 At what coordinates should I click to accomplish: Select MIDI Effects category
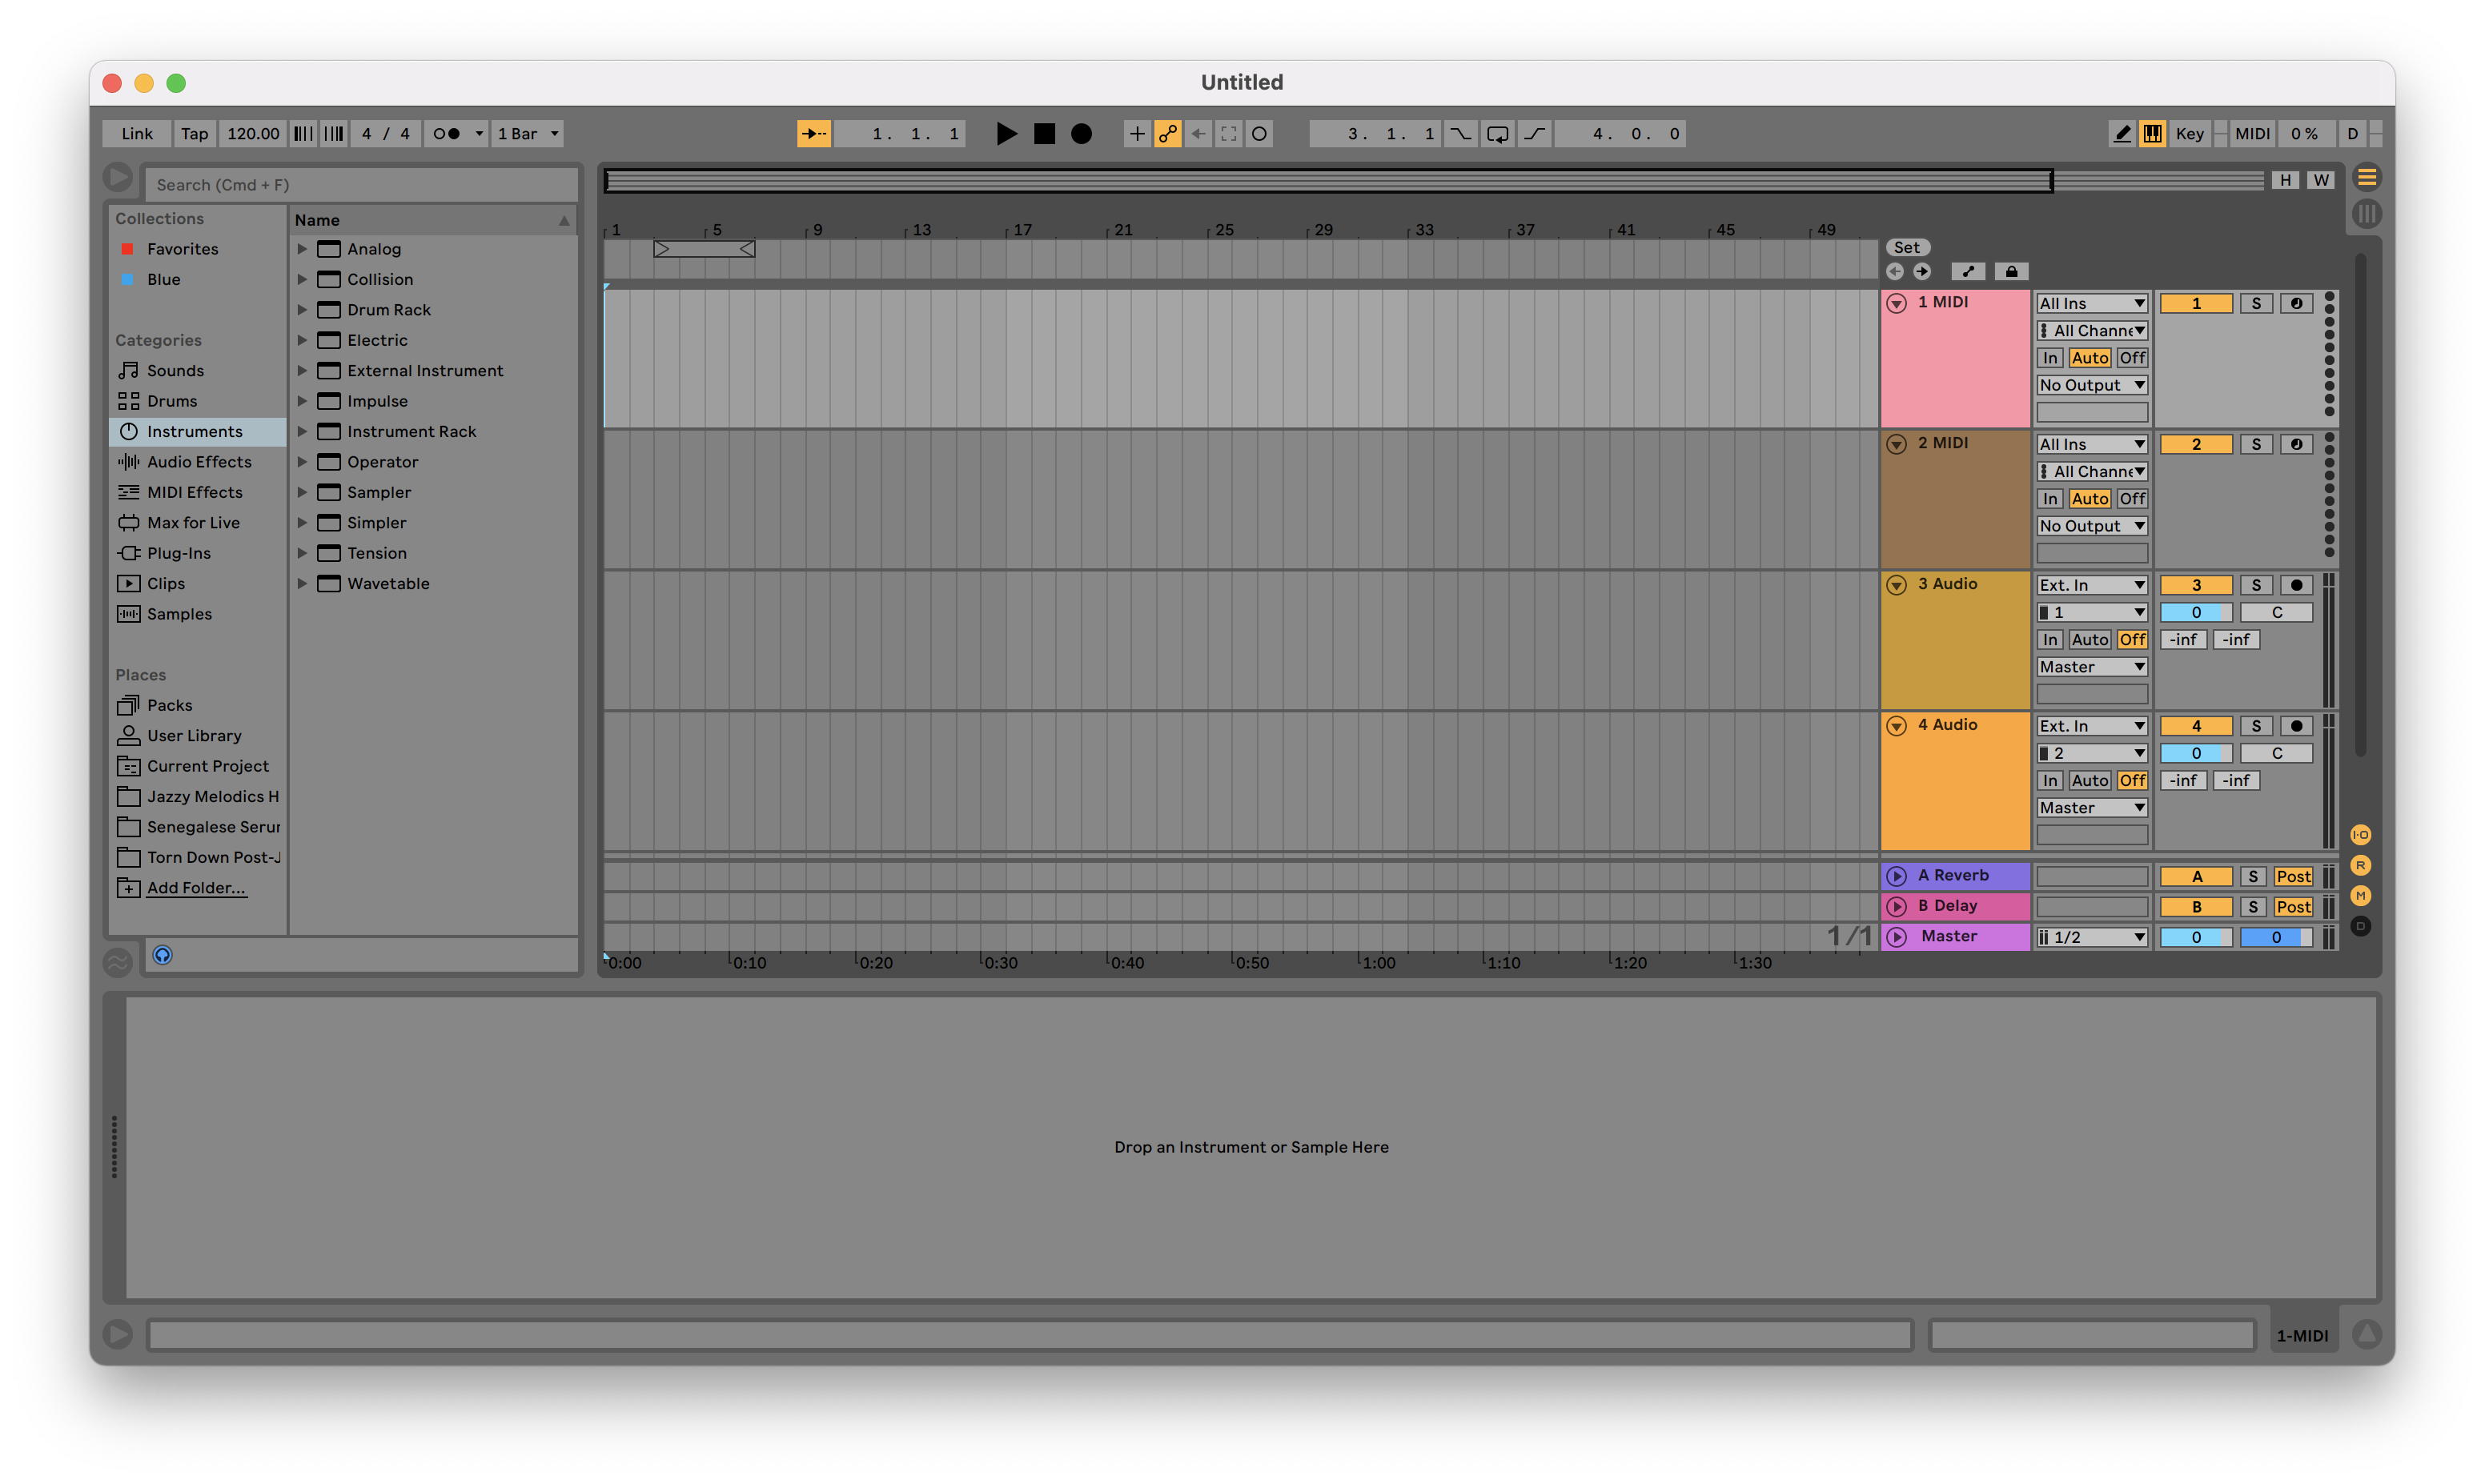click(x=196, y=492)
